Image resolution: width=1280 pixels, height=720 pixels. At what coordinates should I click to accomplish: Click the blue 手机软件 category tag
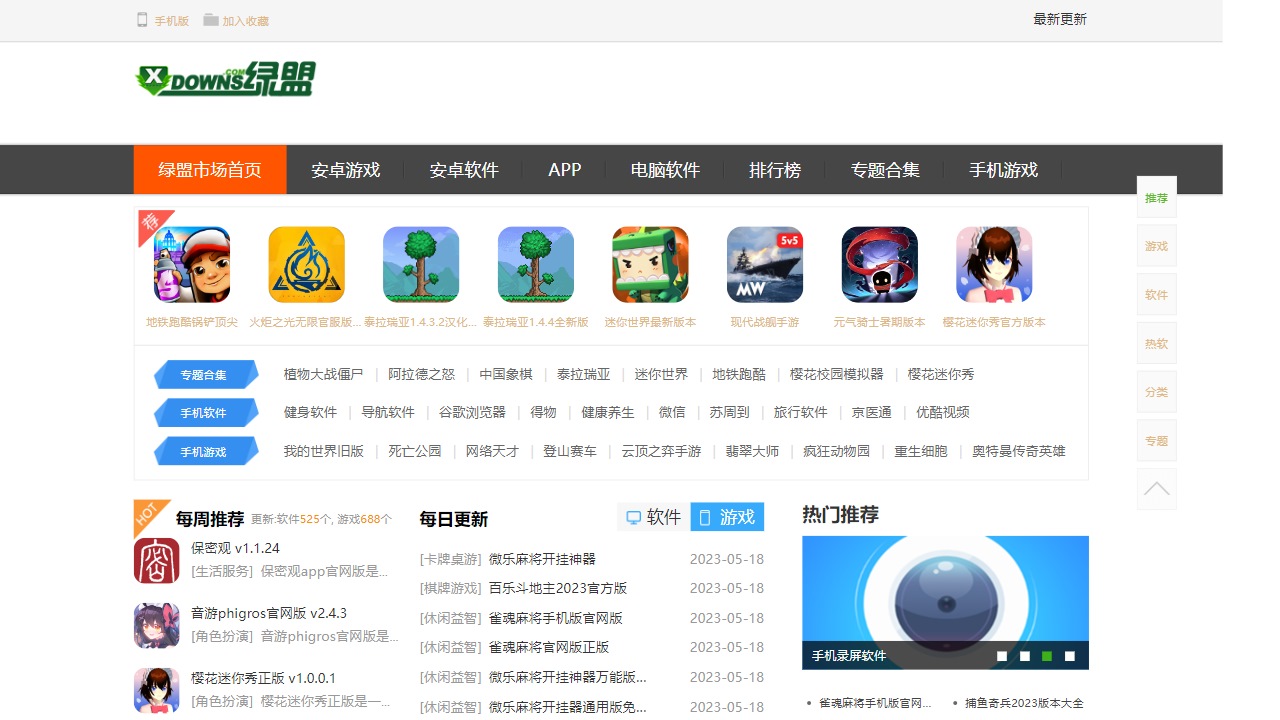tap(206, 413)
